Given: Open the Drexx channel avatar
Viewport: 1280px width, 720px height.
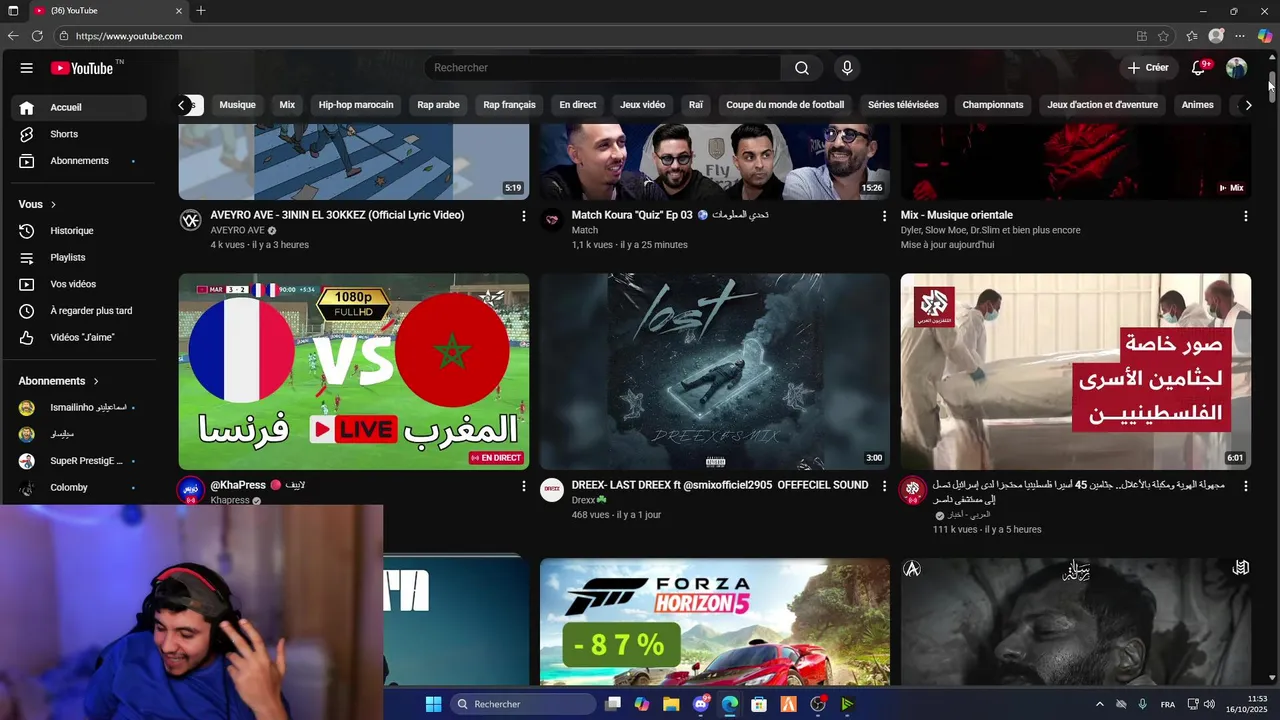Looking at the screenshot, I should tap(552, 490).
